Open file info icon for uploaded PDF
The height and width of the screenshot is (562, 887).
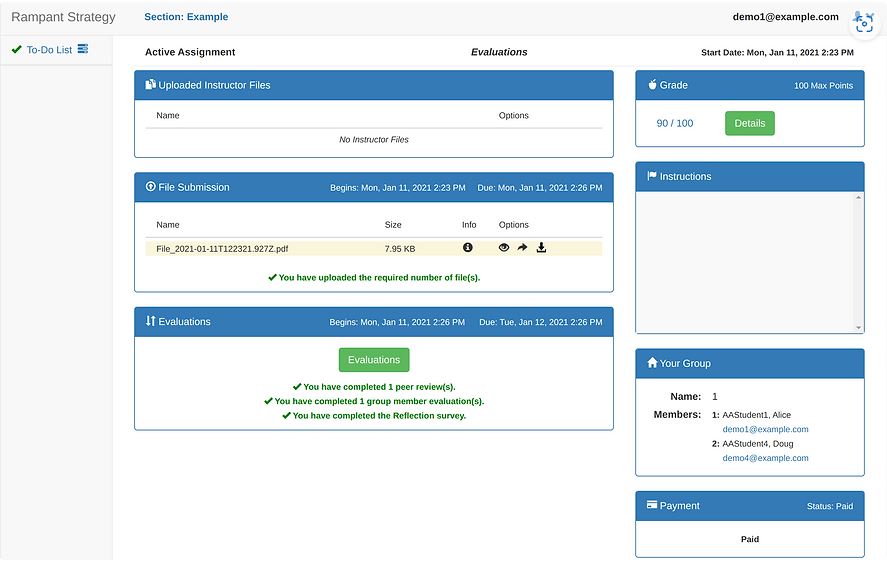point(467,248)
